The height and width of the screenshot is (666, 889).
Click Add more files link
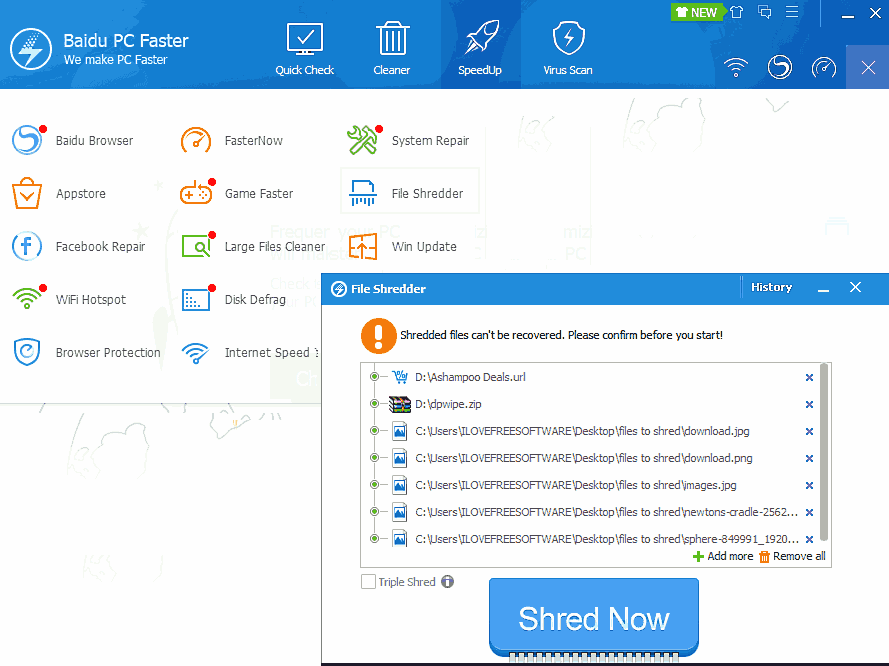(723, 556)
